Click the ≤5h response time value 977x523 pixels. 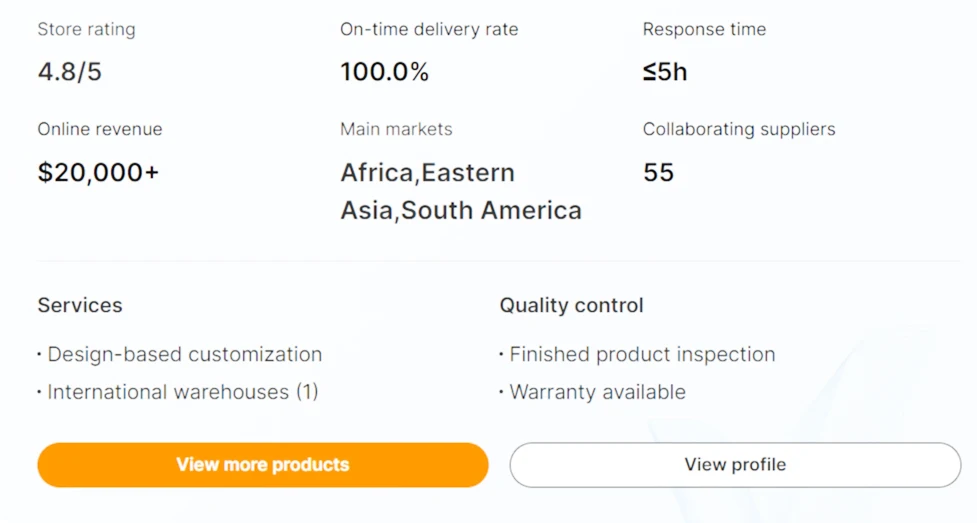click(665, 72)
